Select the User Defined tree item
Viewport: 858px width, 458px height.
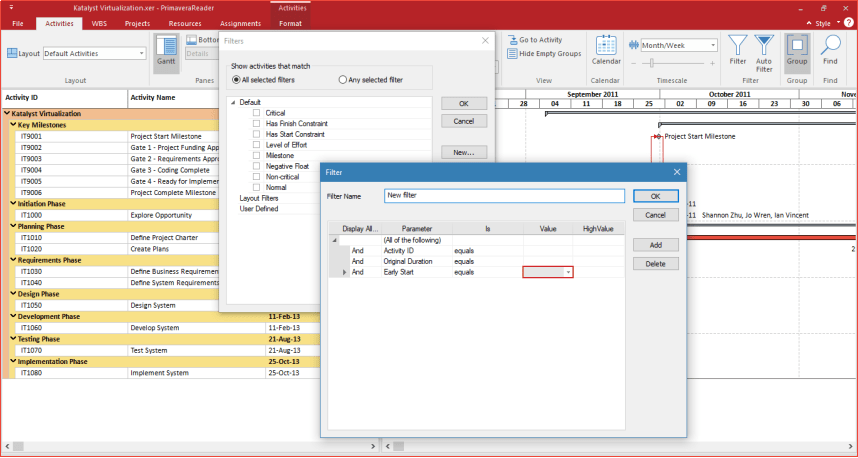tap(259, 208)
